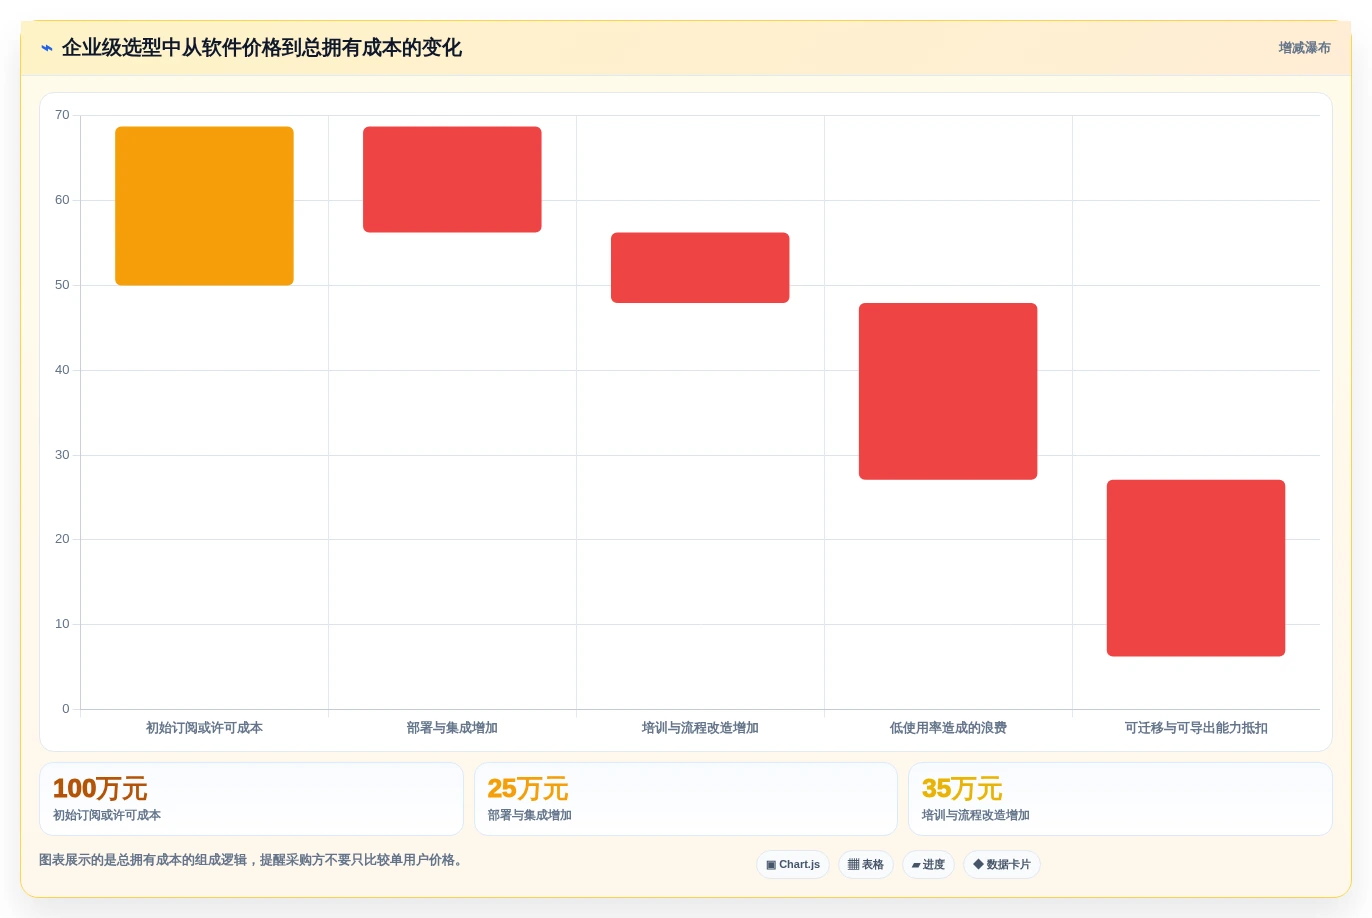Select the red 低使用率造成的浪费 bar
This screenshot has width=1372, height=918.
pos(948,391)
